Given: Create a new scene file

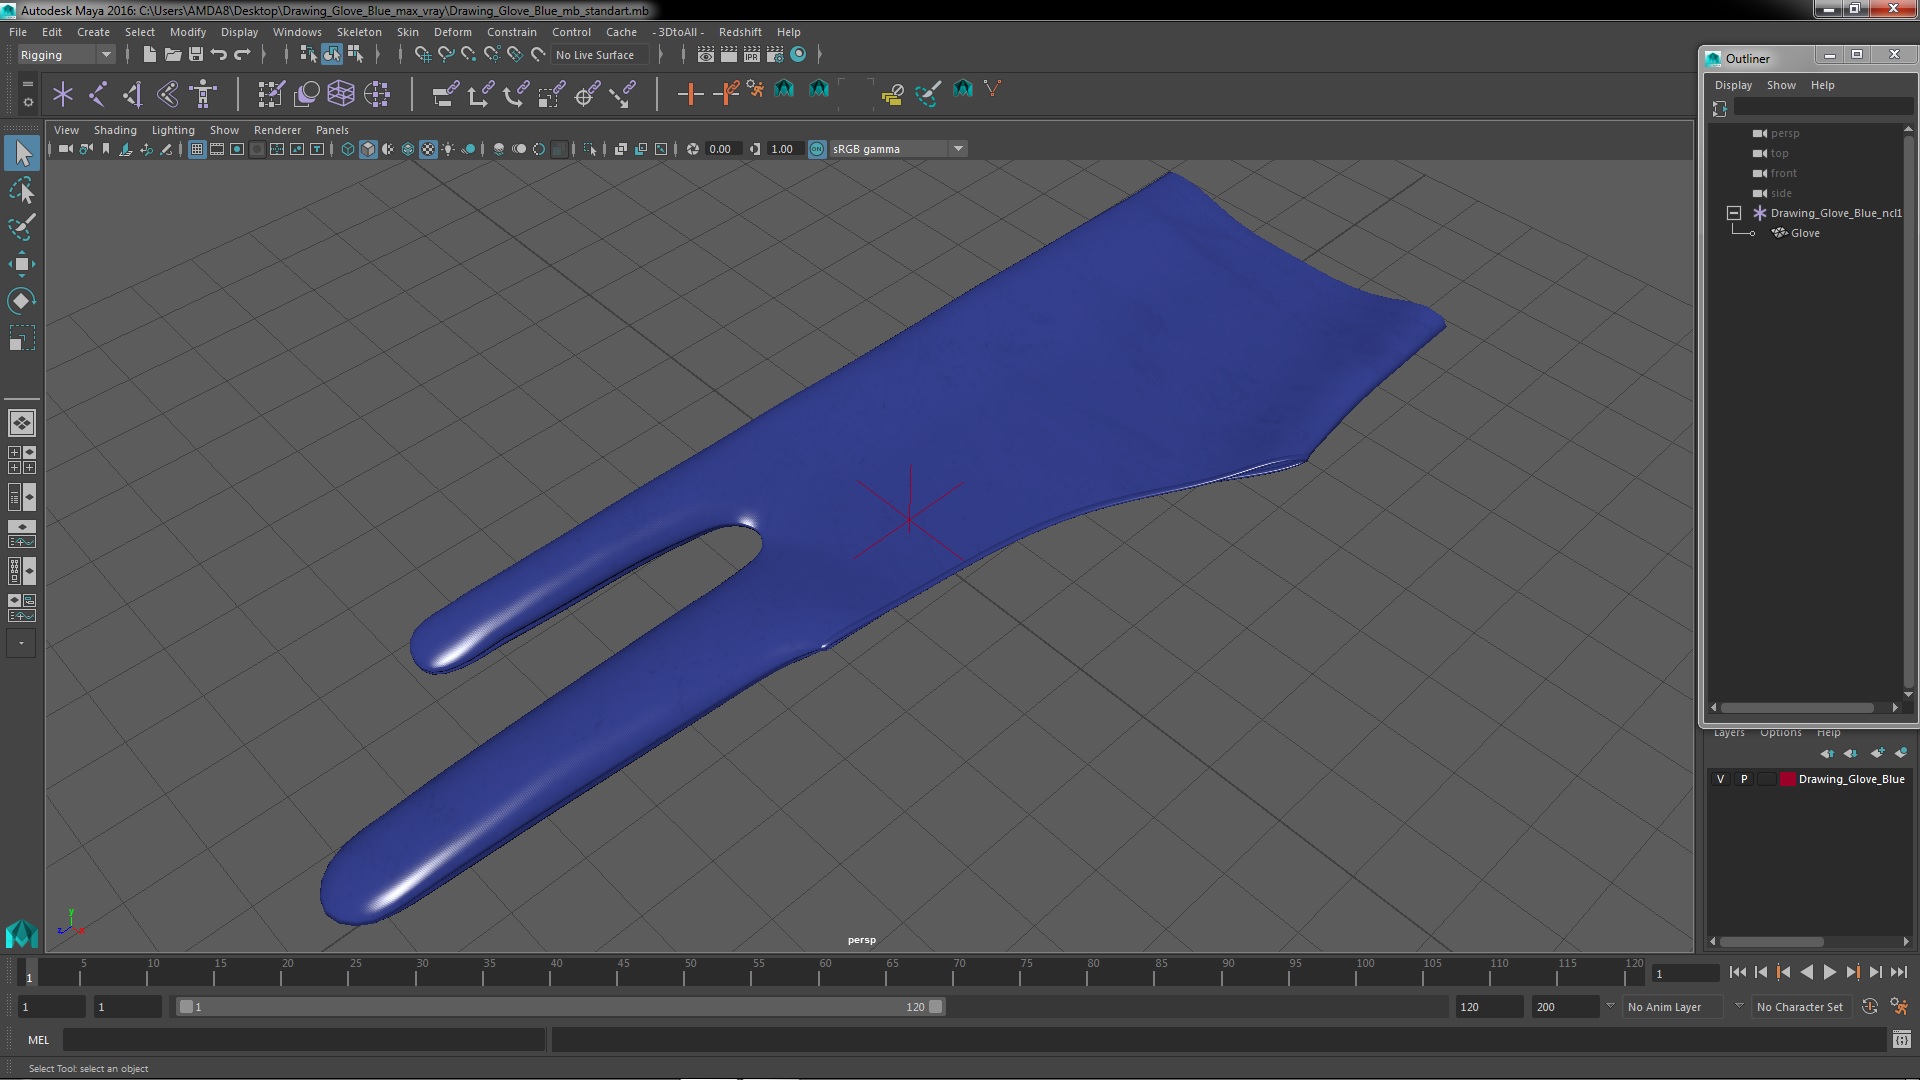Looking at the screenshot, I should (149, 55).
